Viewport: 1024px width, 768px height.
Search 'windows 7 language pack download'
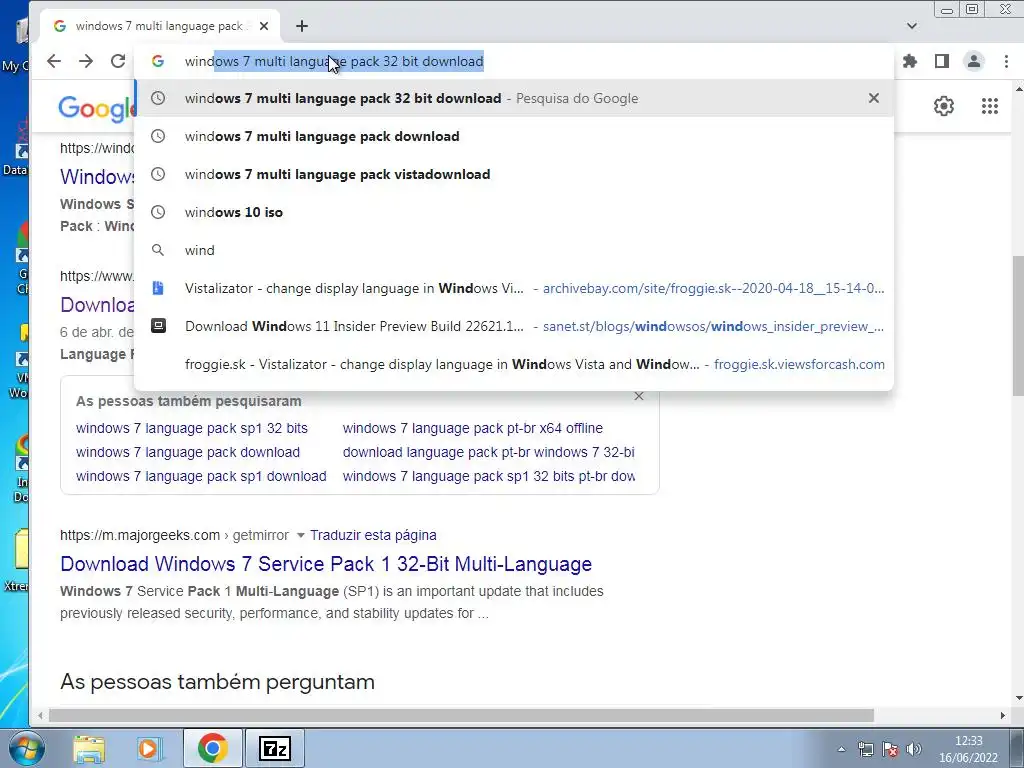coord(187,453)
